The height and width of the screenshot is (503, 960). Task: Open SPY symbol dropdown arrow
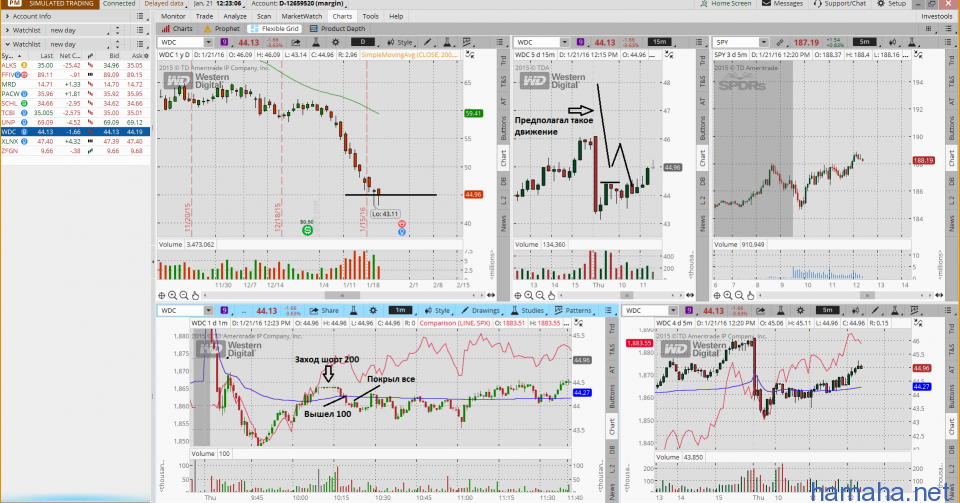763,42
